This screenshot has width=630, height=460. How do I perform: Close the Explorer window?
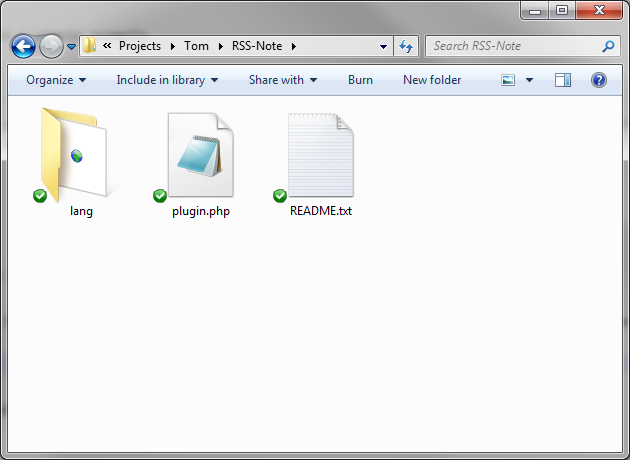[x=599, y=10]
